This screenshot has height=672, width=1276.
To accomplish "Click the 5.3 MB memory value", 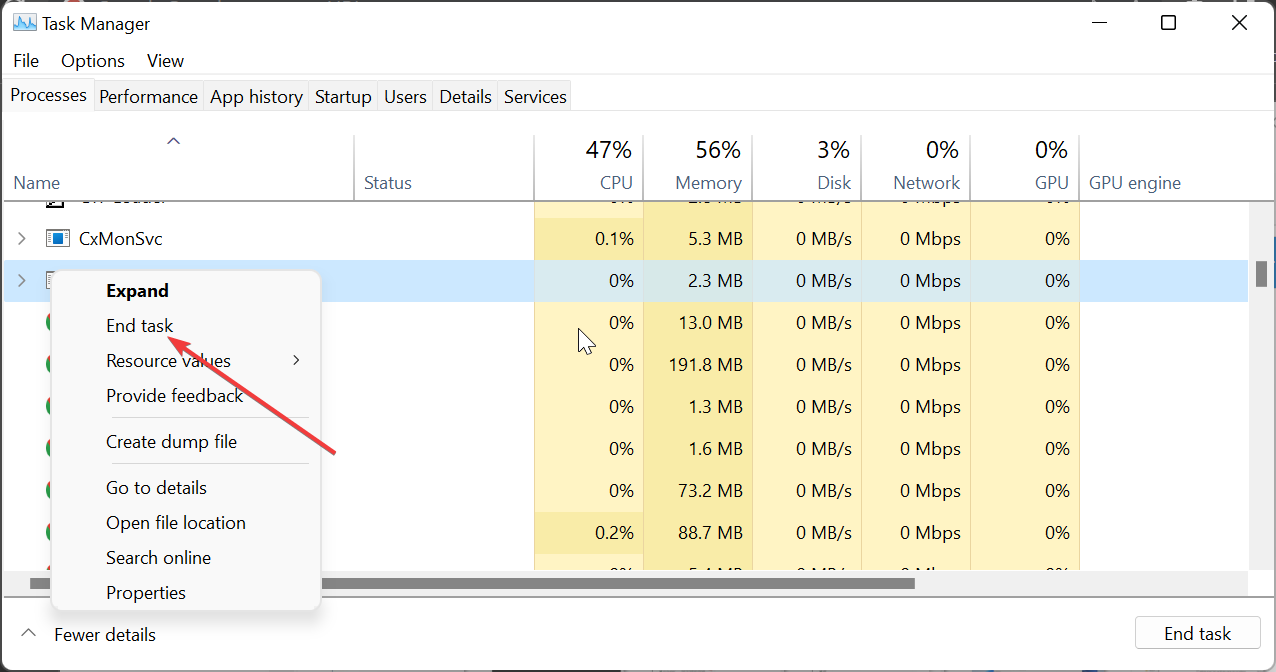I will pos(717,239).
